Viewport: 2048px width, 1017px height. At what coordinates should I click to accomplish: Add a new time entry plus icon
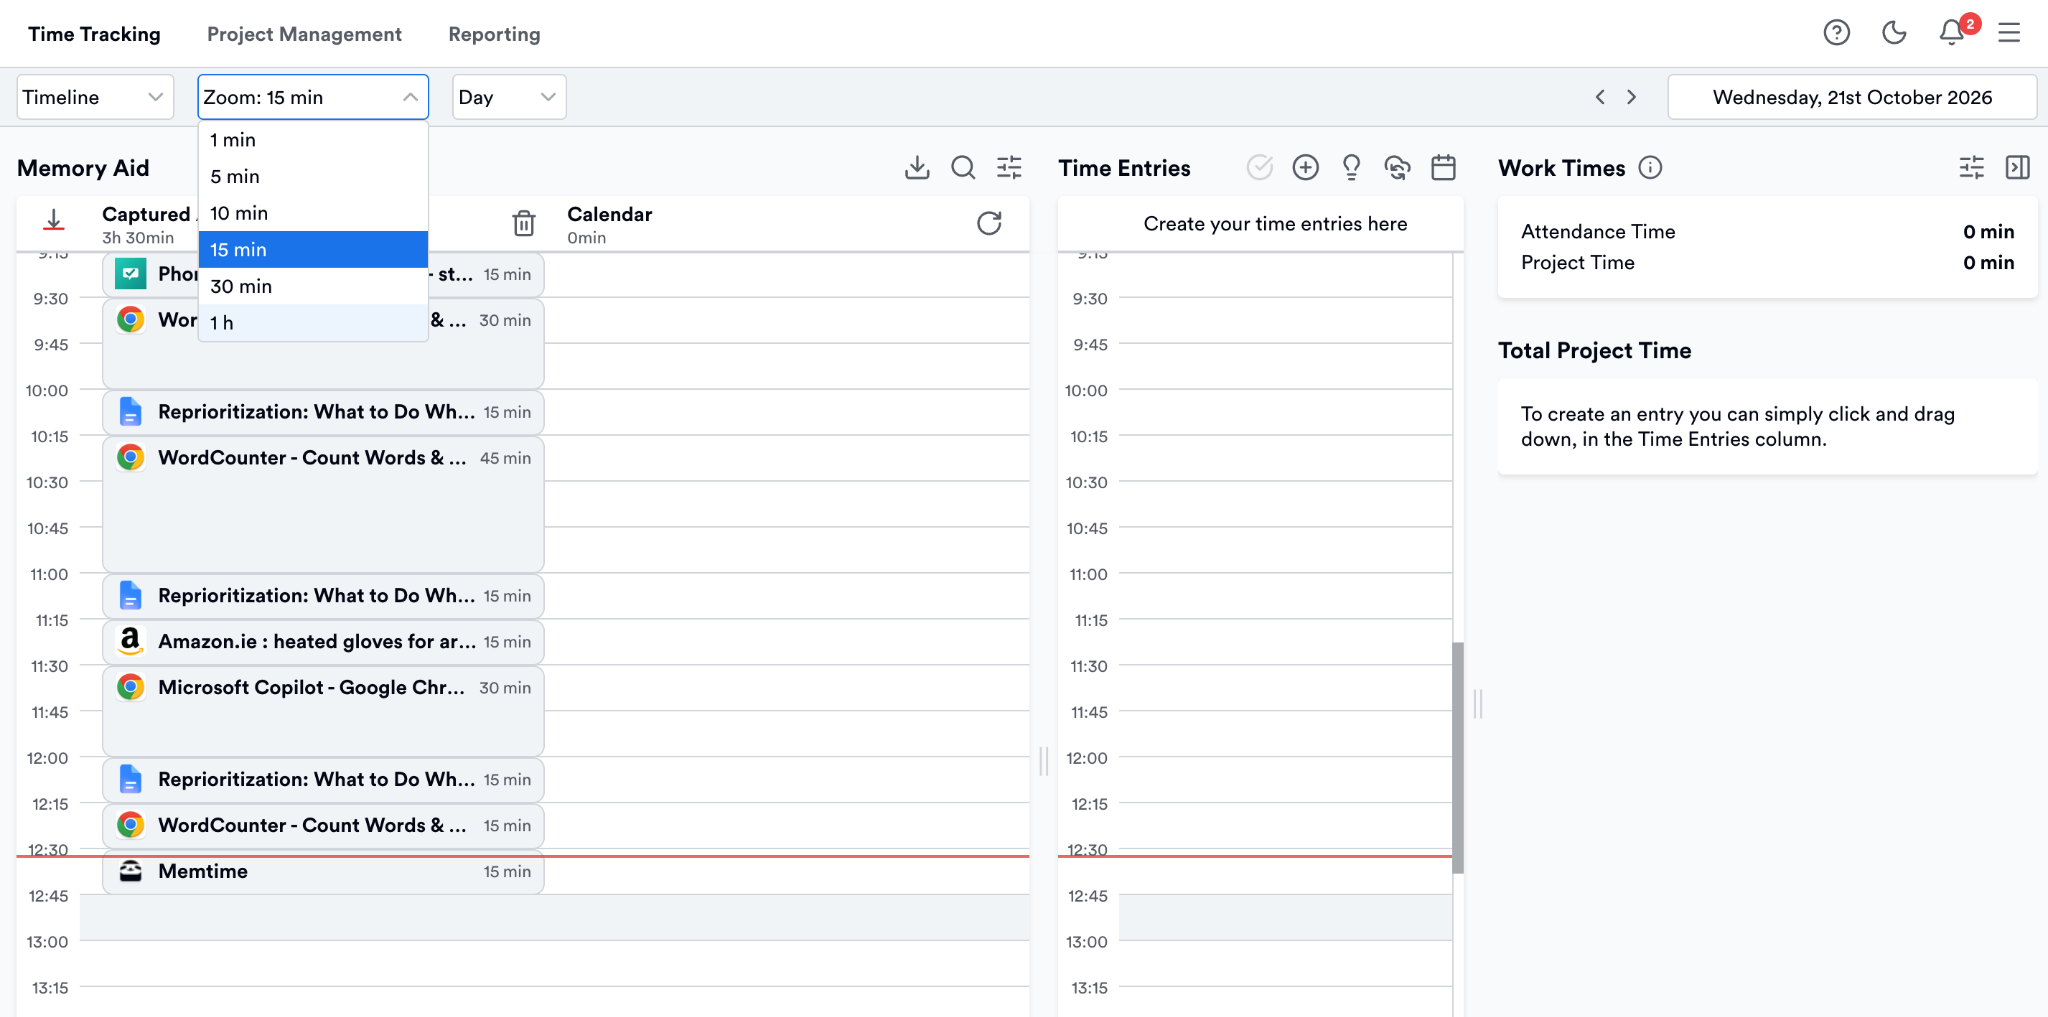click(1305, 167)
